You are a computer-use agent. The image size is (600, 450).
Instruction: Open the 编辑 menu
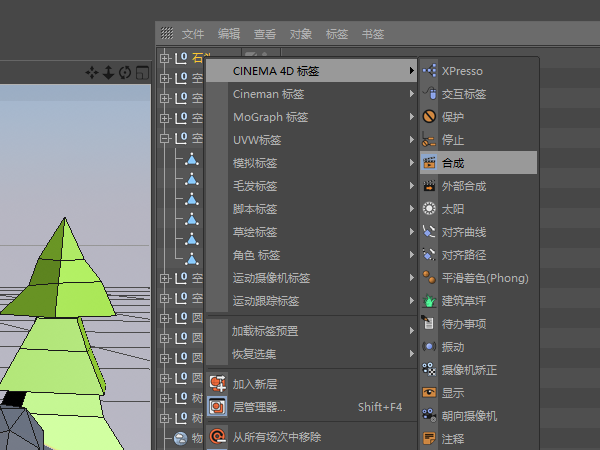[229, 34]
